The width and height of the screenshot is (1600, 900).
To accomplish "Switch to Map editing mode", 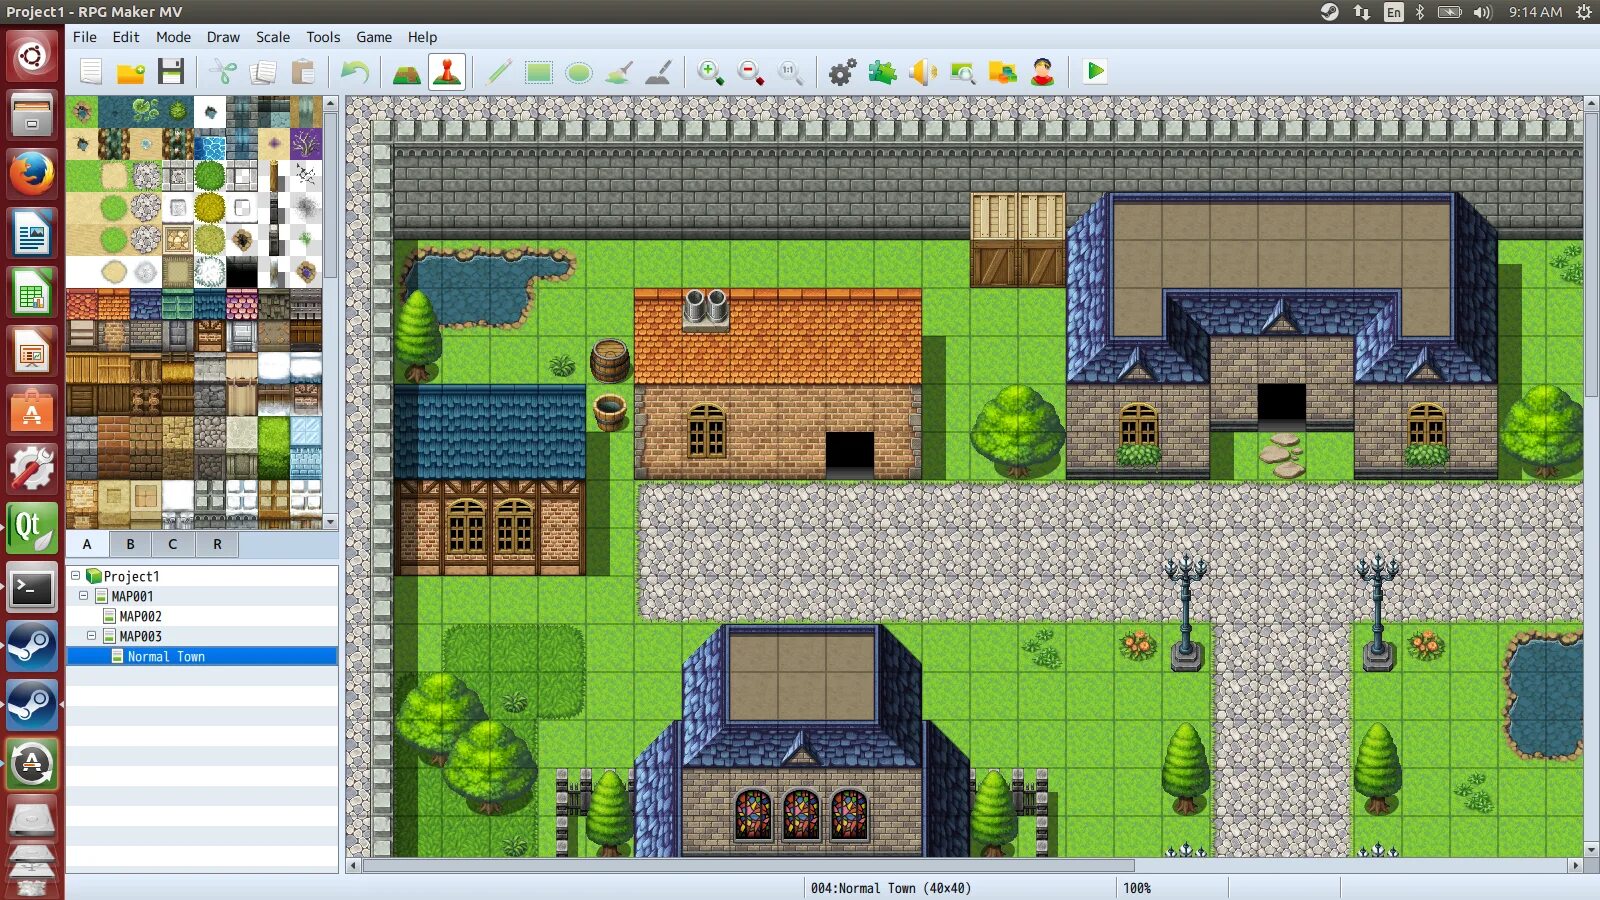I will click(407, 72).
